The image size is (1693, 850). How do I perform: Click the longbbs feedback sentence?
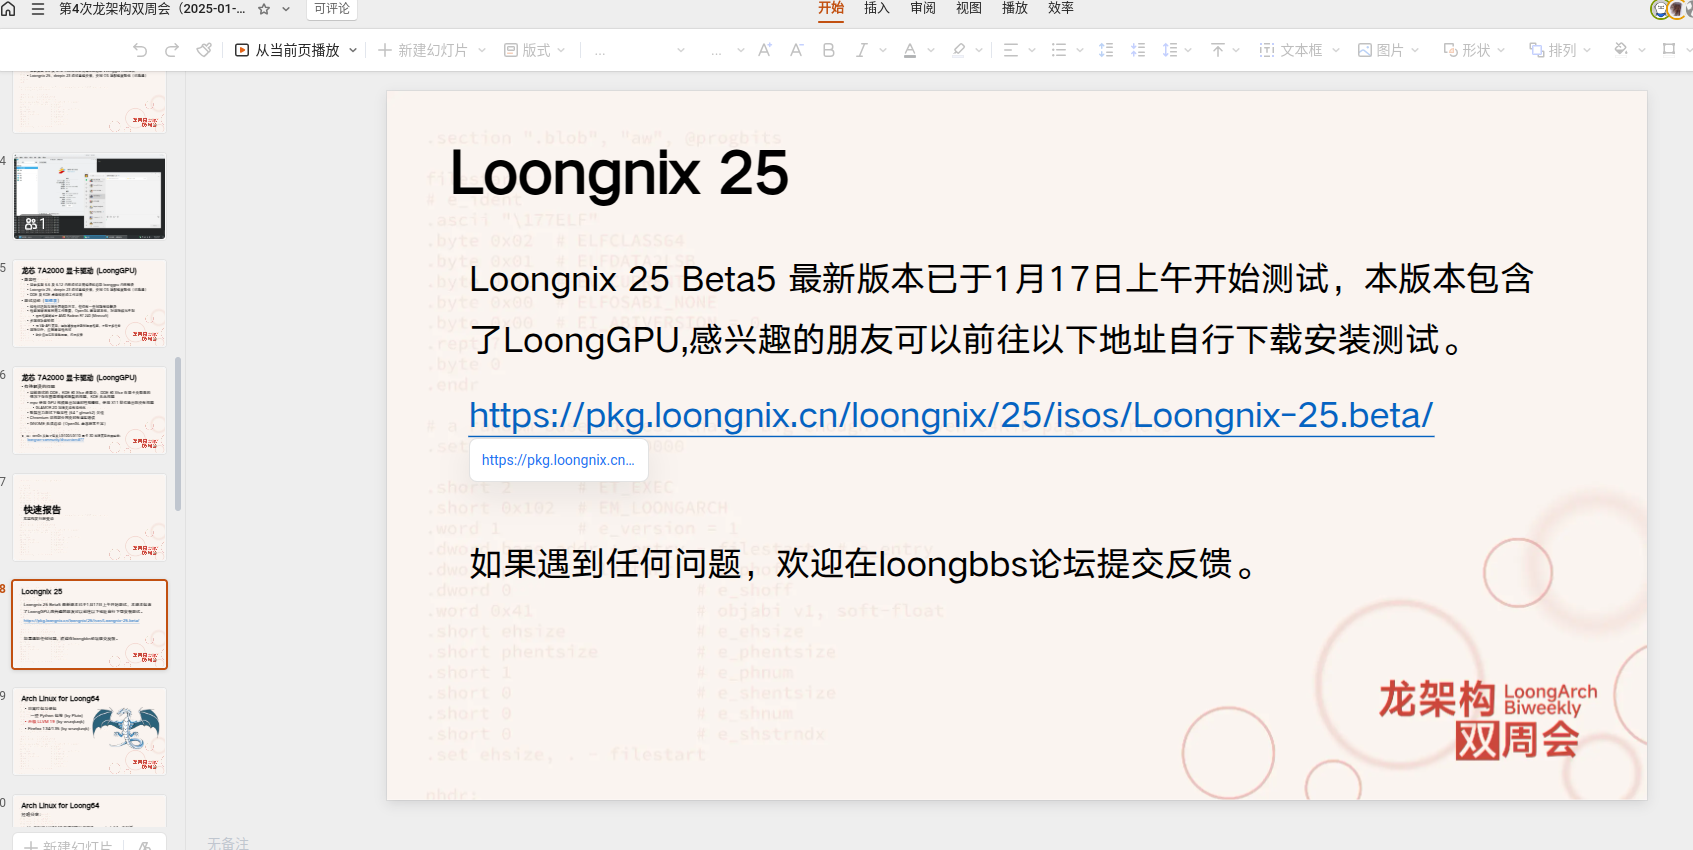point(863,564)
